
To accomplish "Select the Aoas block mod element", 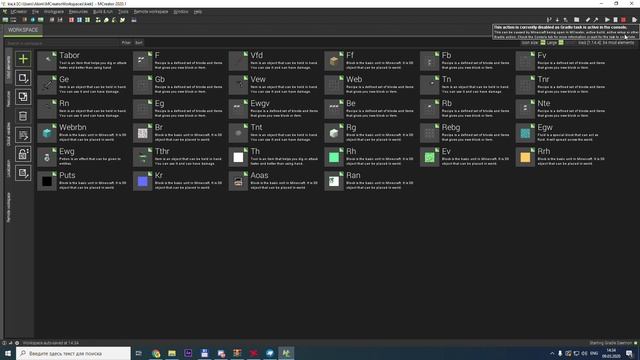I will point(273,181).
